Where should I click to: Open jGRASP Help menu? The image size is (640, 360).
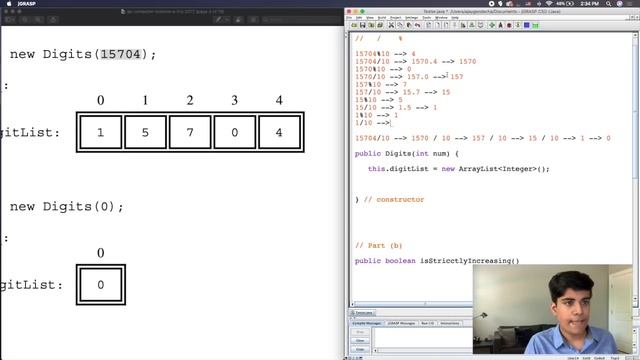tap(455, 18)
